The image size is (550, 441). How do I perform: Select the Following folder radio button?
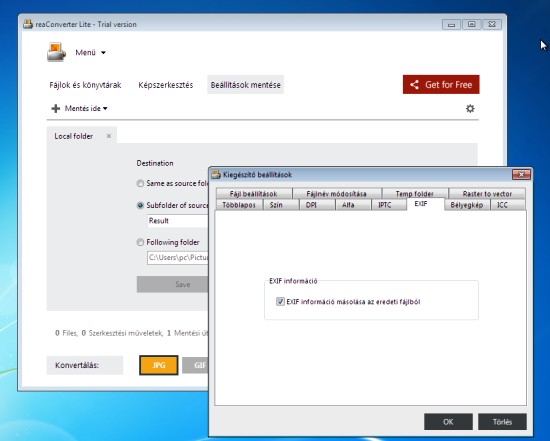(140, 242)
